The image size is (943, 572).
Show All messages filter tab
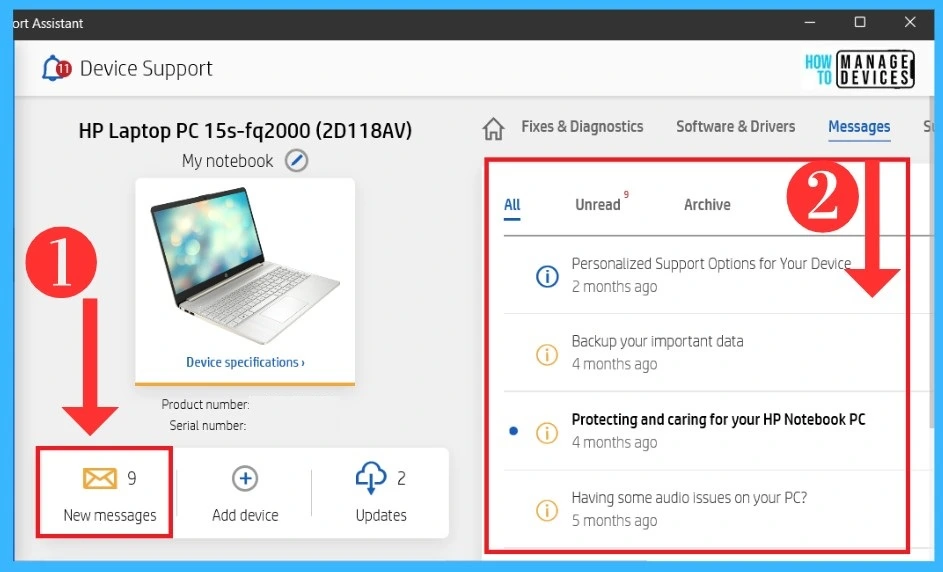(x=512, y=205)
